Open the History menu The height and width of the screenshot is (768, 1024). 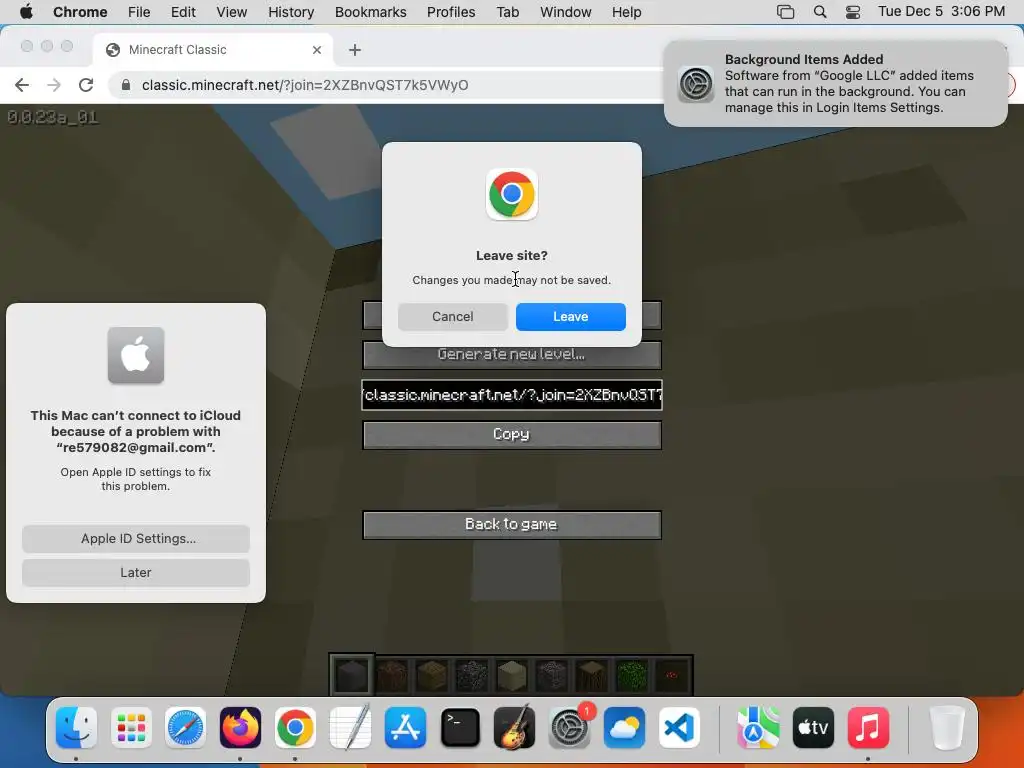click(x=291, y=12)
